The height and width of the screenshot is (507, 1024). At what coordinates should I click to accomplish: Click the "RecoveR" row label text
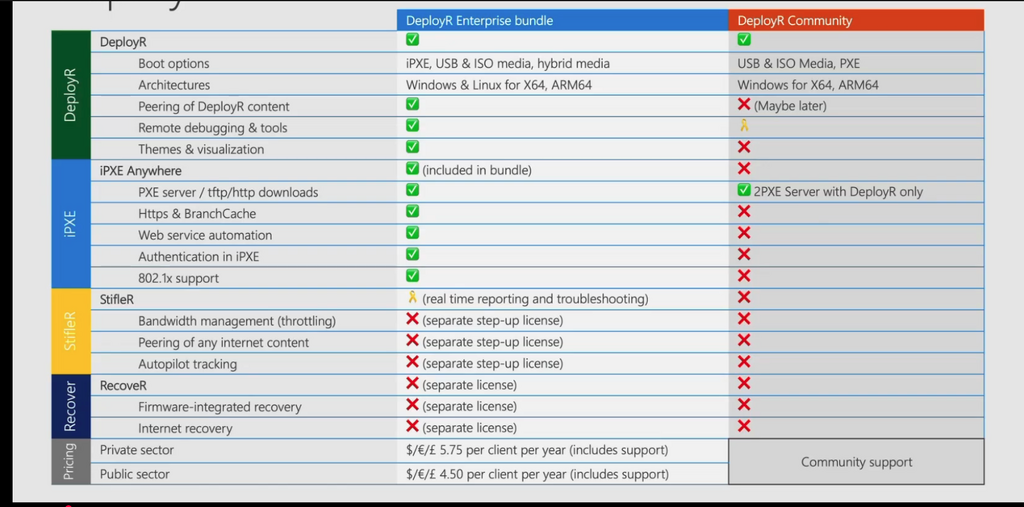tap(123, 385)
